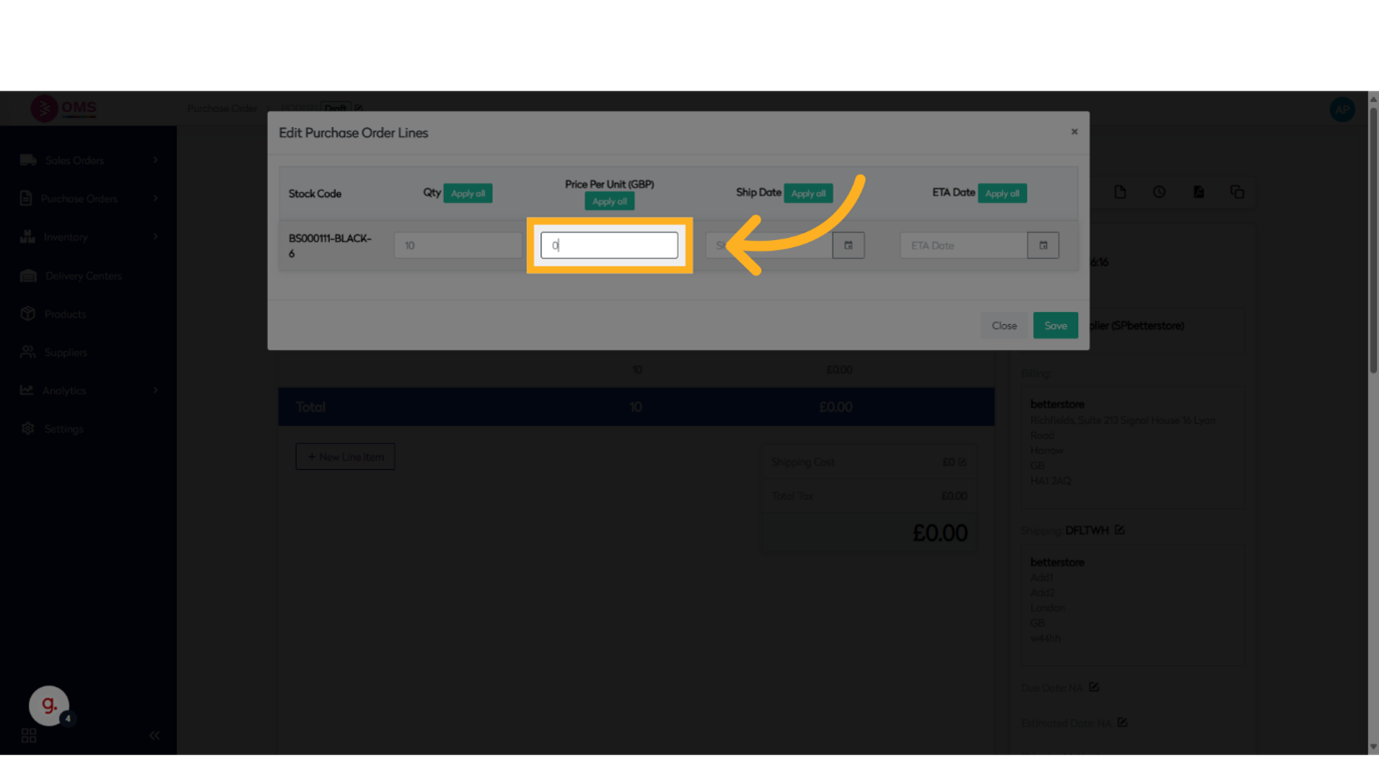1379x776 pixels.
Task: Expand the Sales Orders menu
Action: click(x=155, y=160)
